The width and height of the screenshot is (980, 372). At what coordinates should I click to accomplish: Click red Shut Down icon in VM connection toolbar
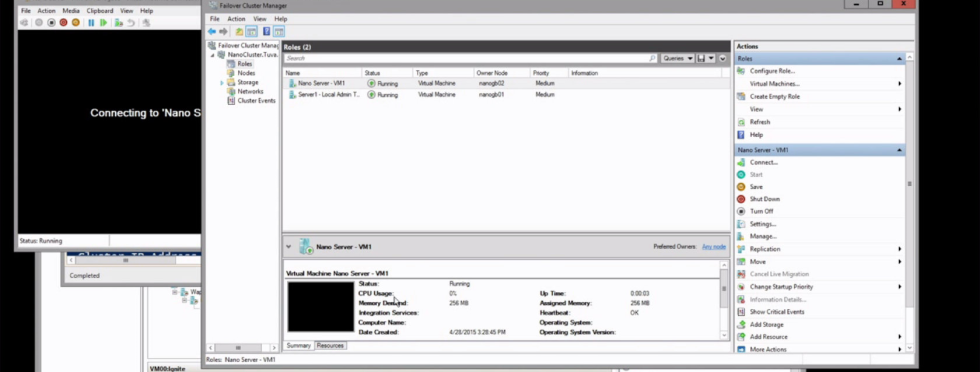63,23
